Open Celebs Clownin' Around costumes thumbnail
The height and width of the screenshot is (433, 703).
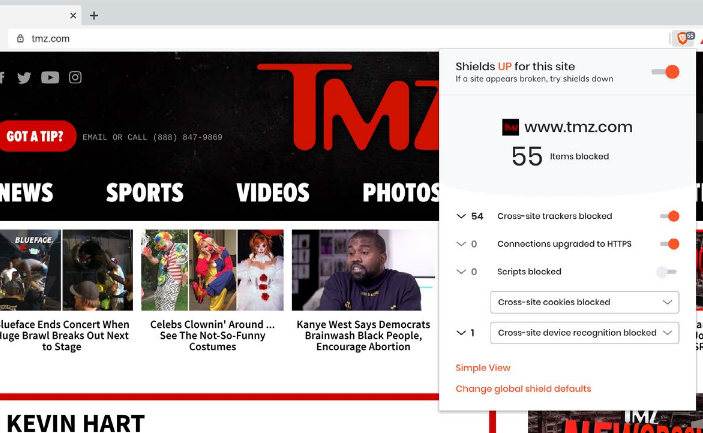point(213,270)
